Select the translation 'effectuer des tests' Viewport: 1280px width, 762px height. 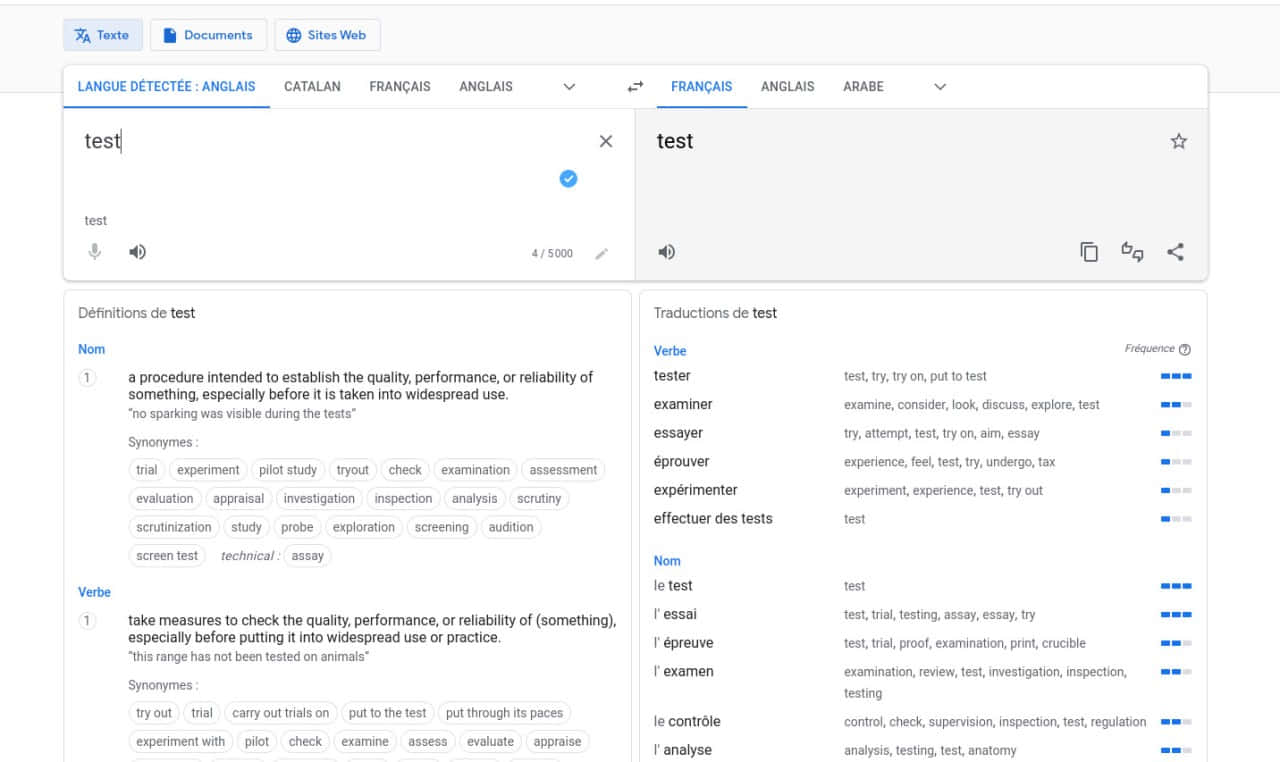tap(713, 519)
